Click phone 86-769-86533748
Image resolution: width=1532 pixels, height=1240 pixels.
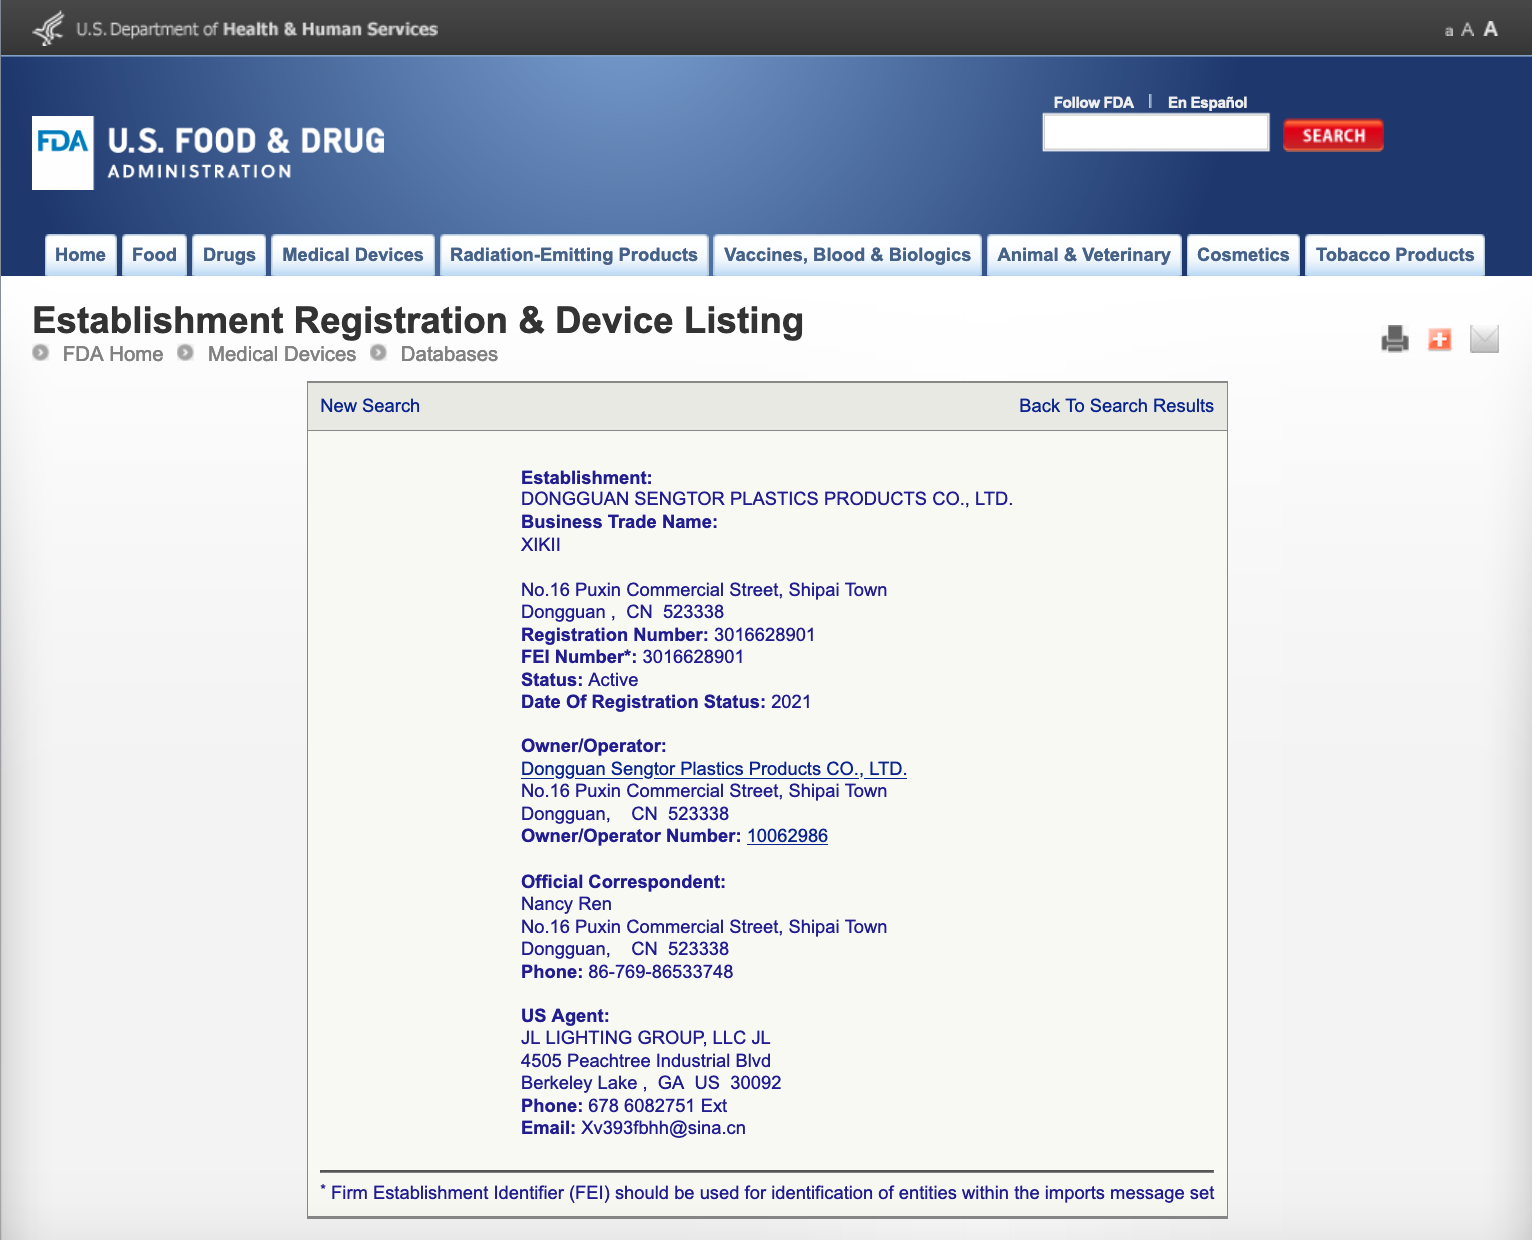pyautogui.click(x=660, y=972)
